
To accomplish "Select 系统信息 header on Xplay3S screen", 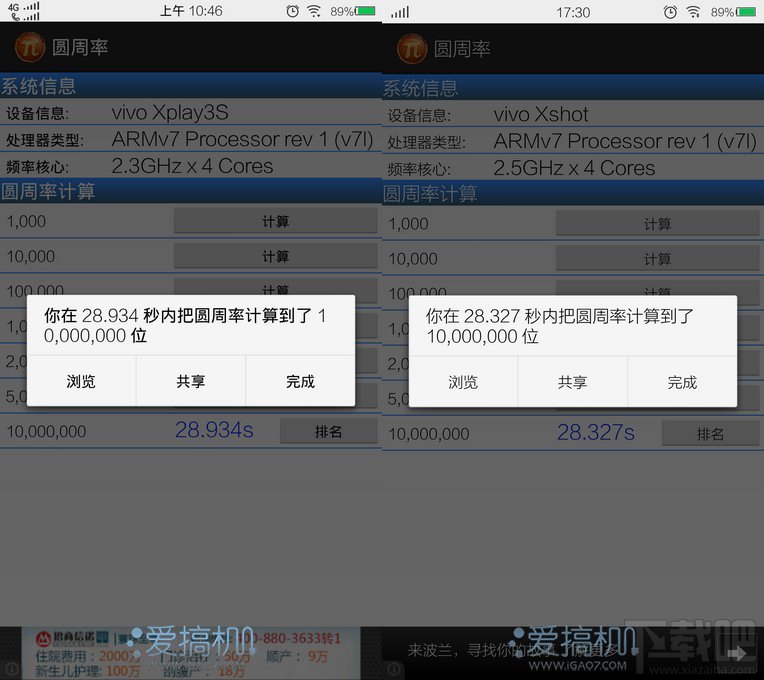I will pyautogui.click(x=38, y=86).
